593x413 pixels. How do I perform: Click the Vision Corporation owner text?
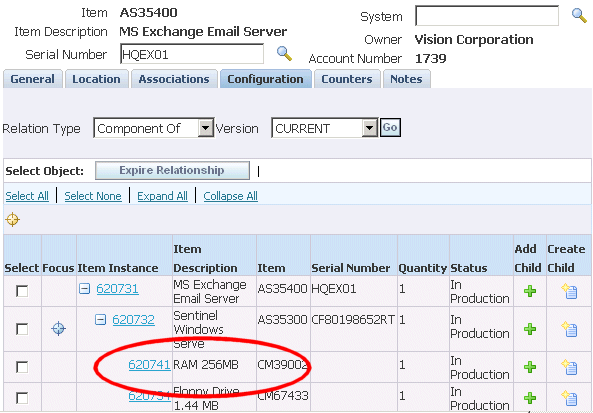[474, 39]
